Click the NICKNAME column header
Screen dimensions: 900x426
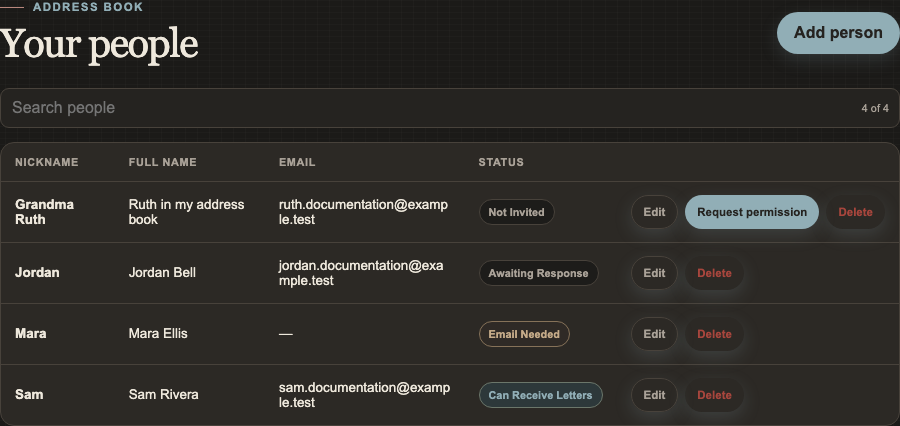point(46,162)
